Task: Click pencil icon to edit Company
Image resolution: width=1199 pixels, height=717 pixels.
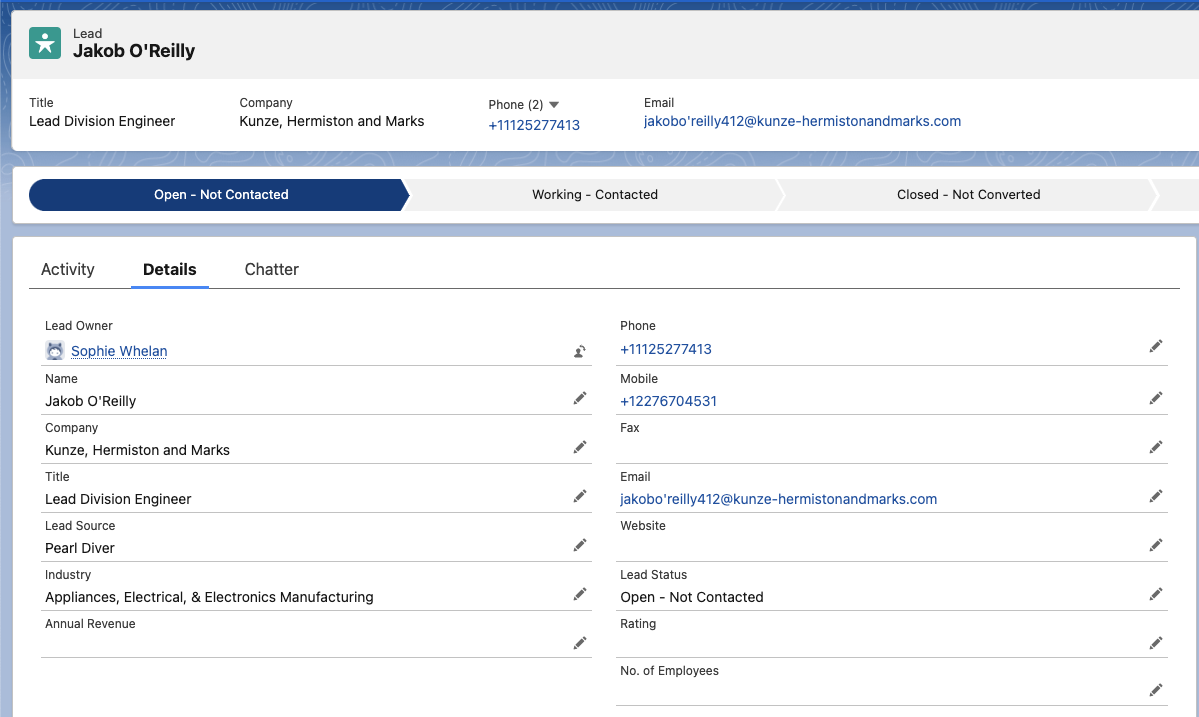Action: [579, 447]
